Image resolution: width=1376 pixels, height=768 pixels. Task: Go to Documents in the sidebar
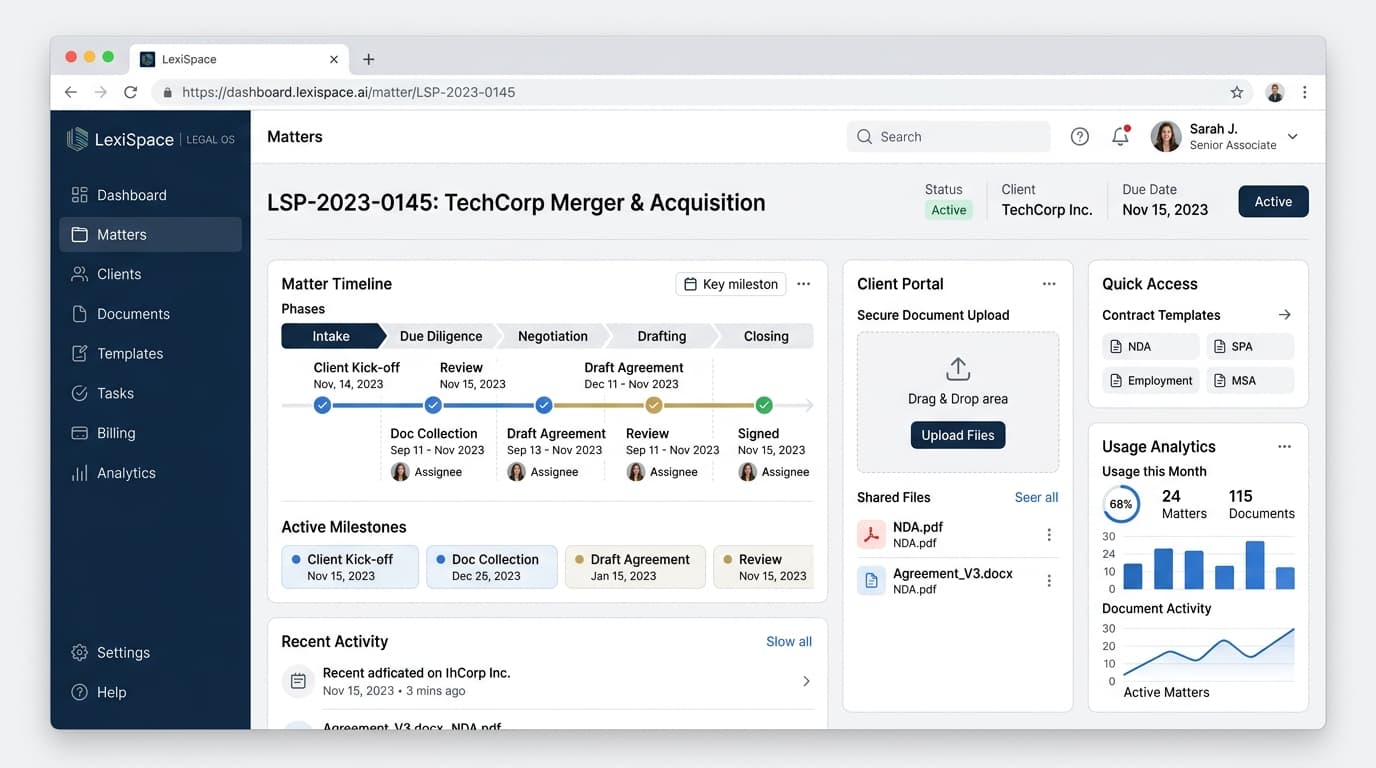coord(150,314)
